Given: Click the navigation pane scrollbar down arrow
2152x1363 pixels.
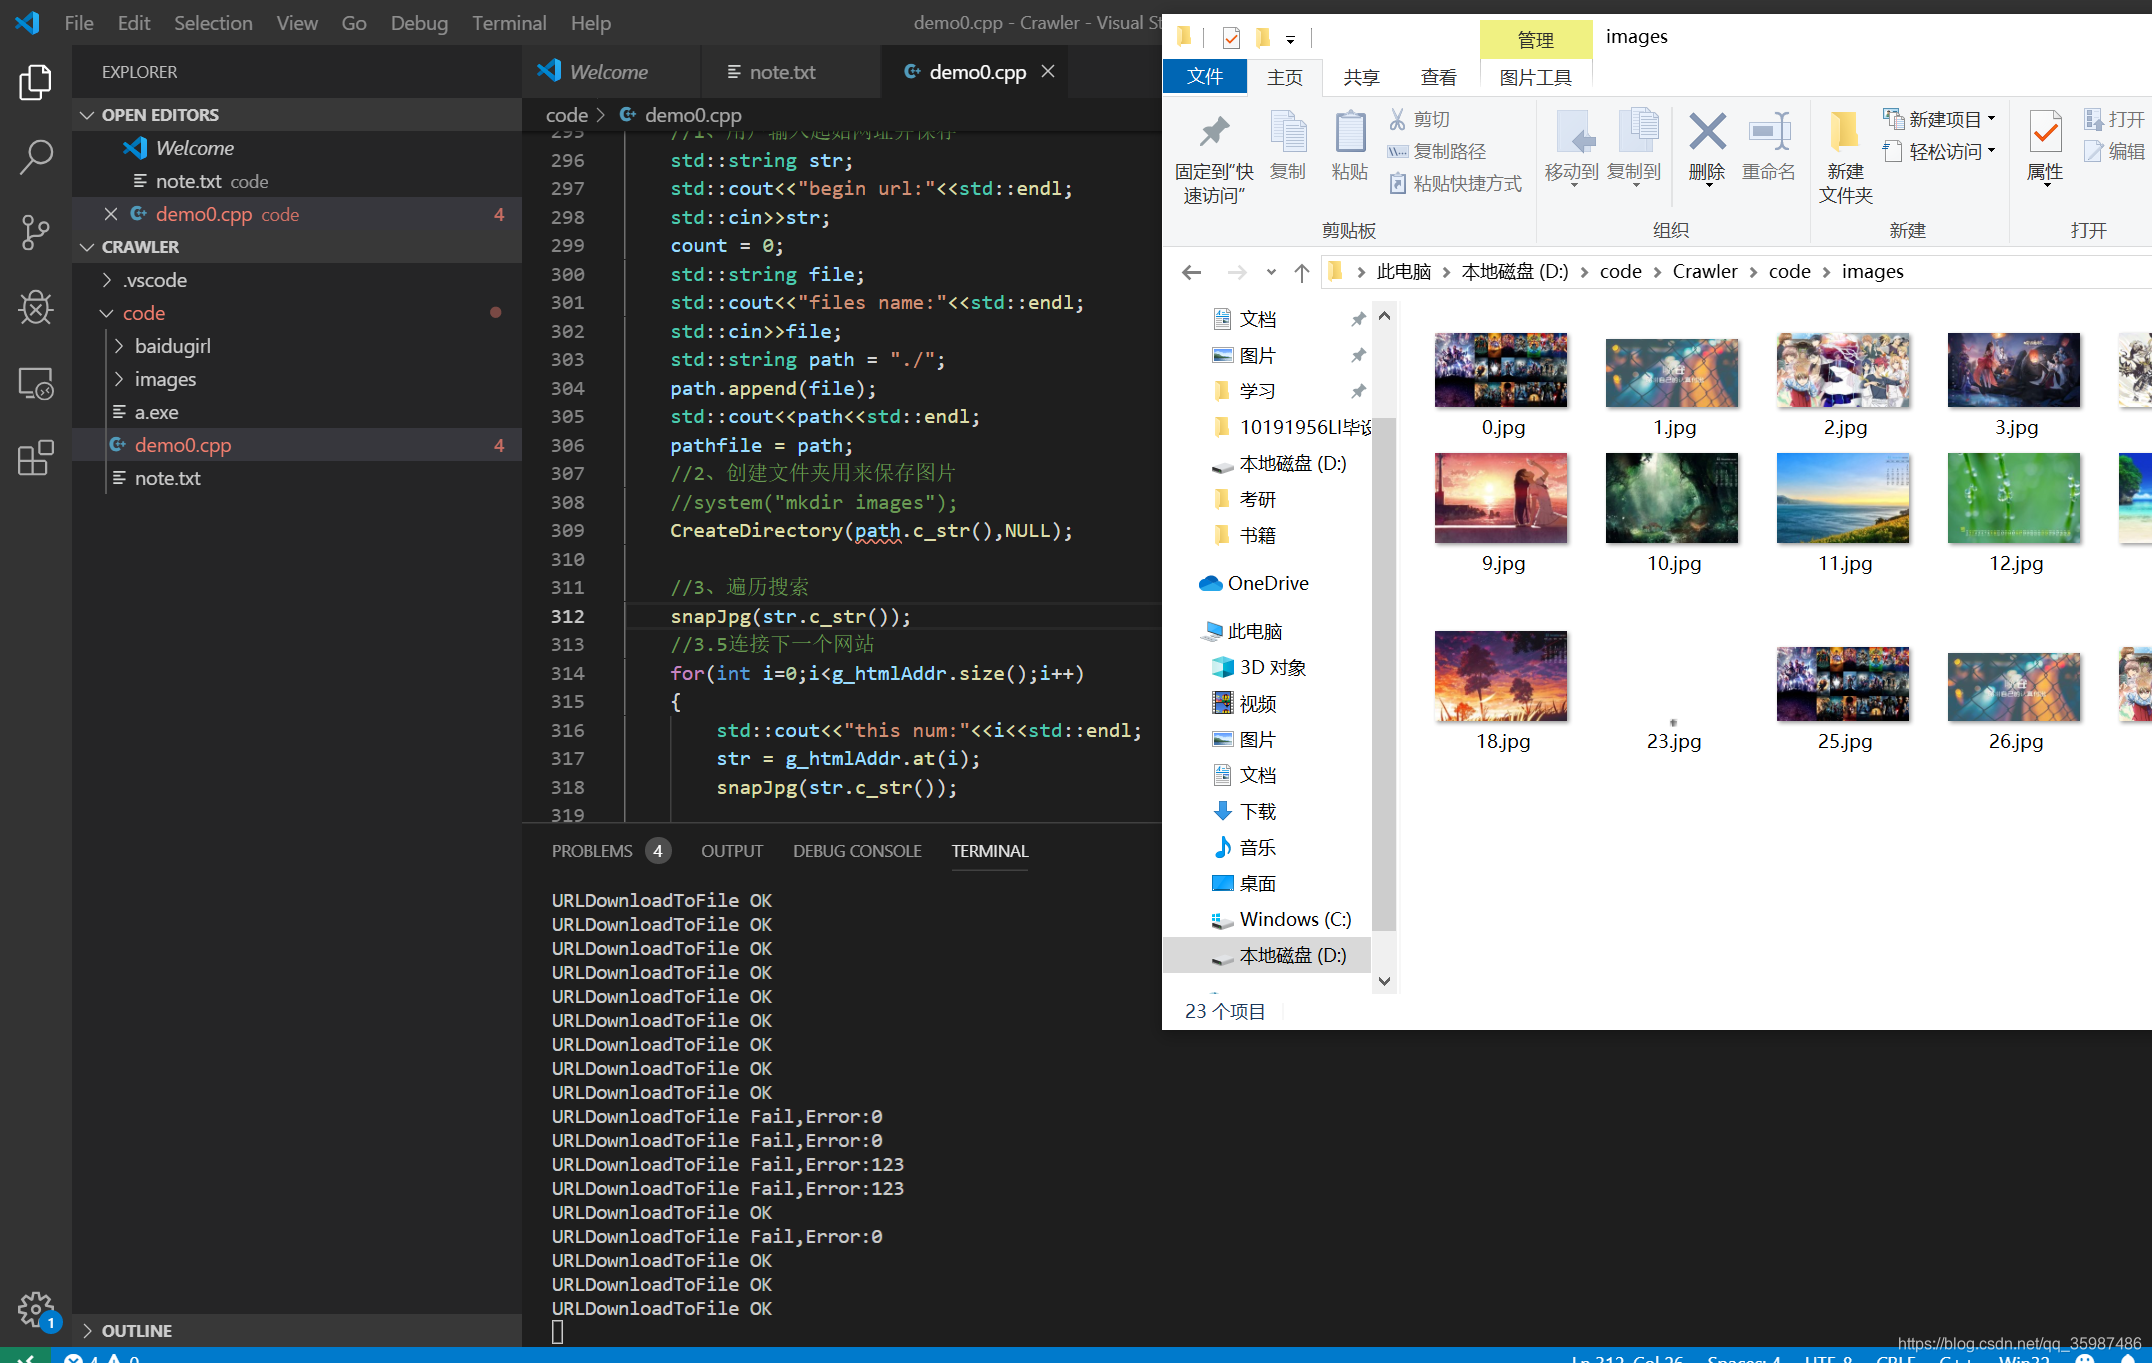Looking at the screenshot, I should tap(1385, 981).
